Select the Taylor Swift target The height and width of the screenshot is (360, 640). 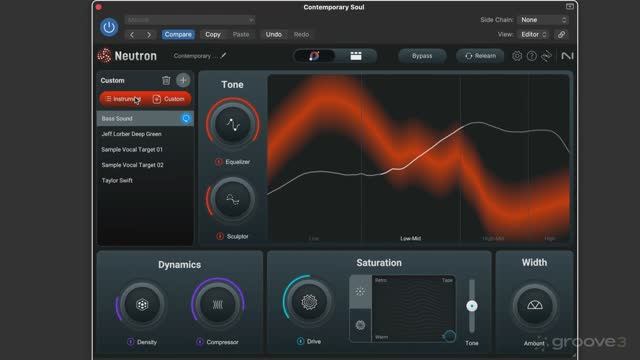coord(145,180)
